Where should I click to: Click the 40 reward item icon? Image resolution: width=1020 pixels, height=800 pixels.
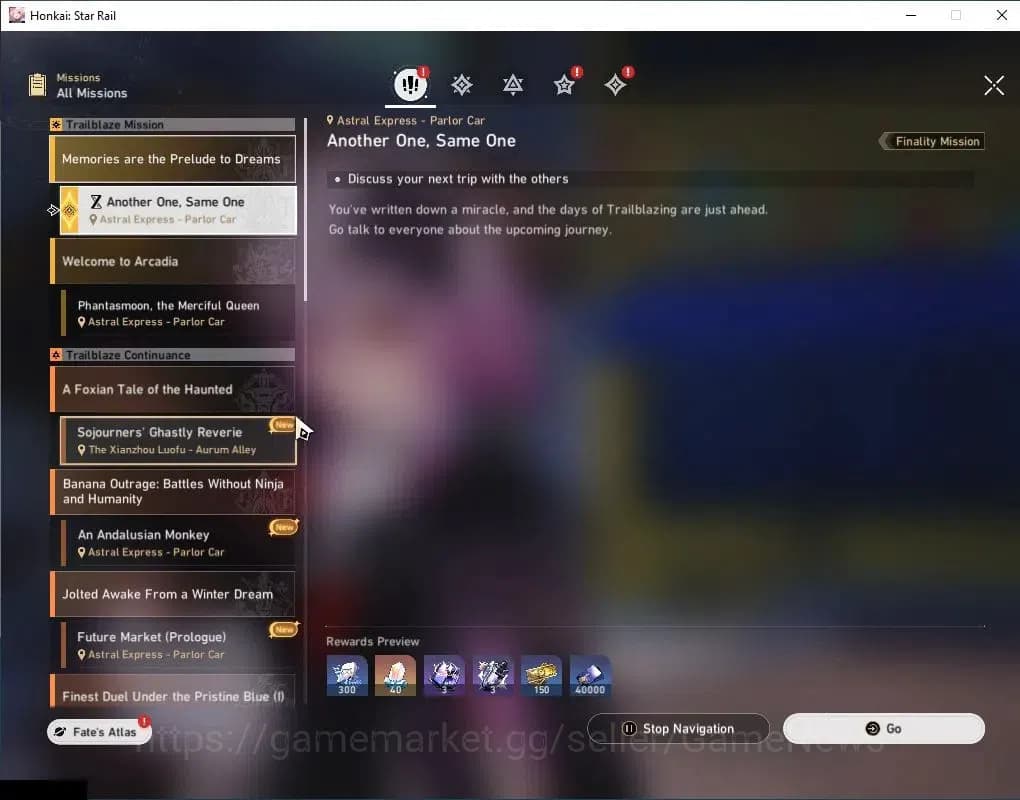point(396,675)
